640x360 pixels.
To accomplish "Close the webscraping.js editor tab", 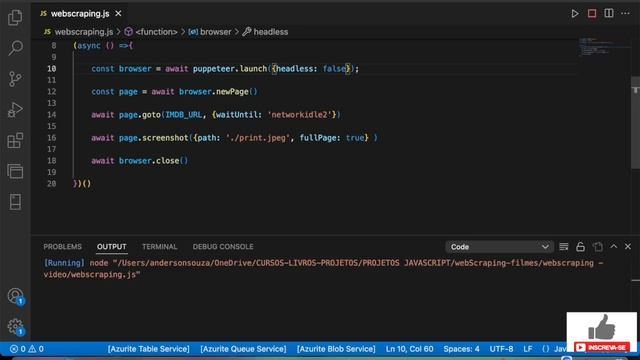I will pos(118,13).
